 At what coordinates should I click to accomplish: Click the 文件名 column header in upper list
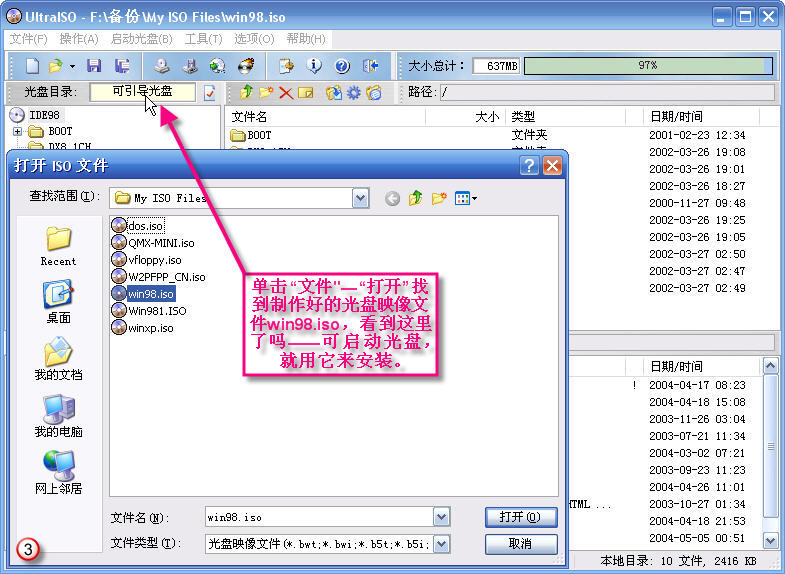[x=325, y=117]
